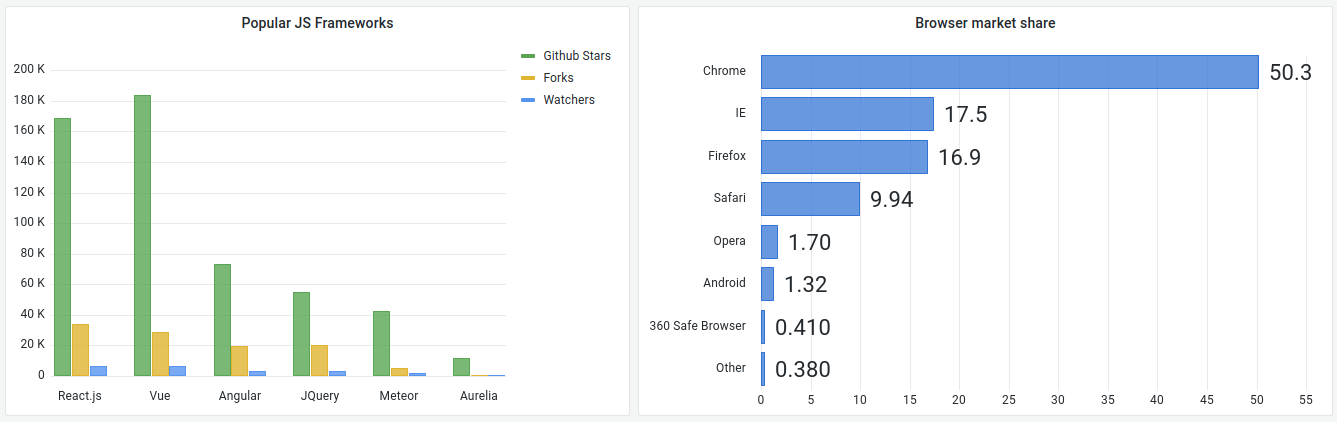This screenshot has width=1337, height=422.
Task: Click the Aurelia Github Stars bar
Action: coord(461,367)
